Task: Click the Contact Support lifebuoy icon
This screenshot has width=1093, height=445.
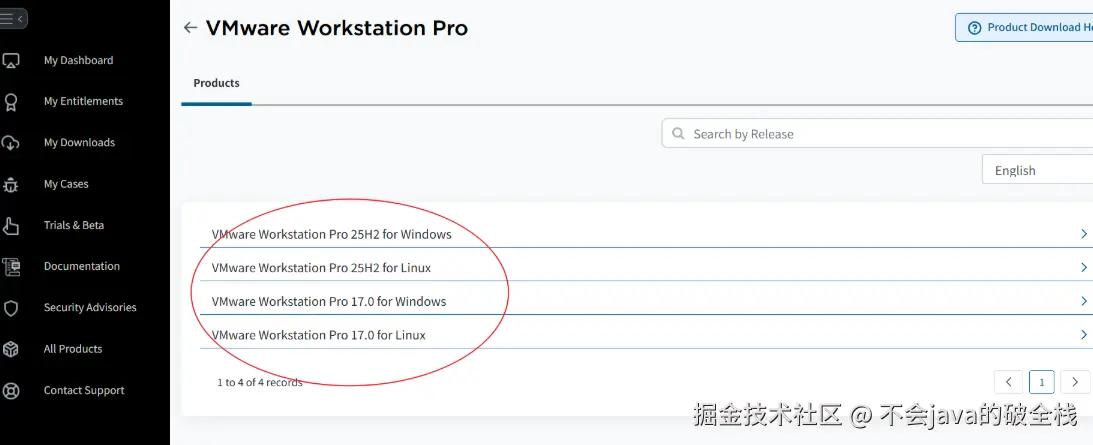Action: pyautogui.click(x=11, y=391)
